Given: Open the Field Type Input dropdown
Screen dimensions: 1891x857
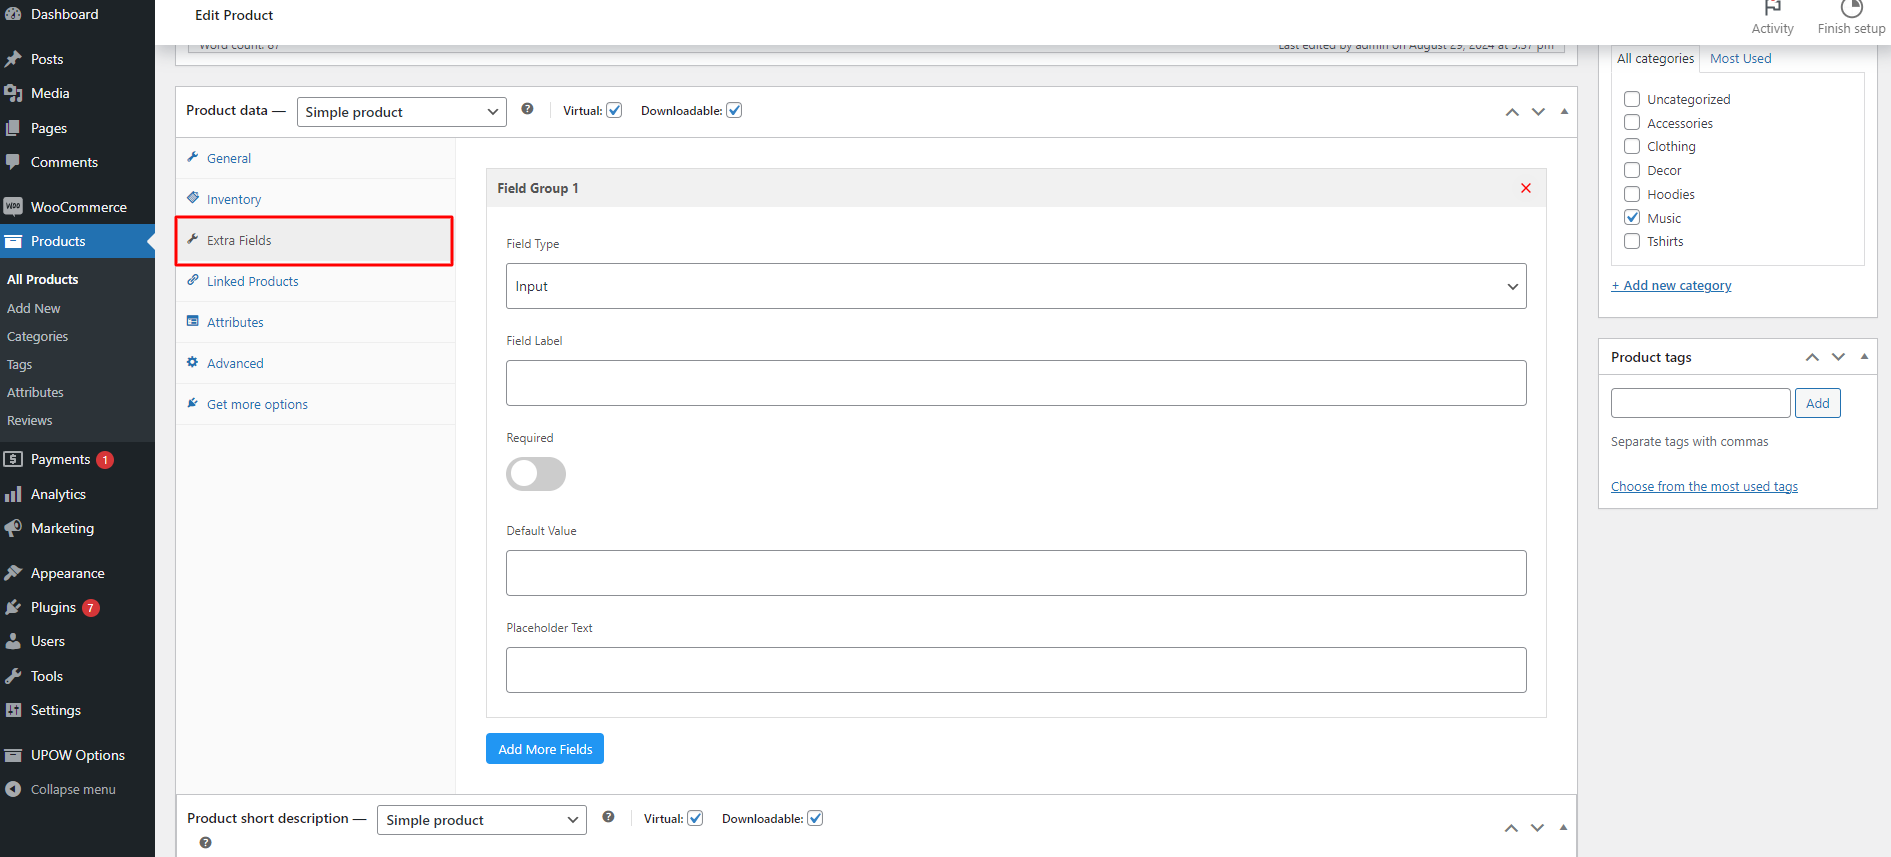Looking at the screenshot, I should (x=1016, y=286).
